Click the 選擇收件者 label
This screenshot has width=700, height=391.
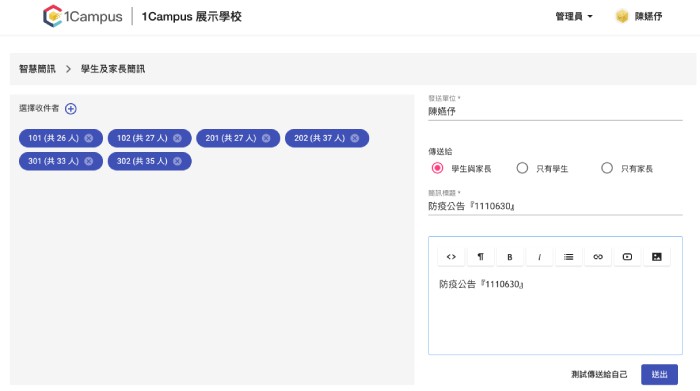tap(39, 108)
